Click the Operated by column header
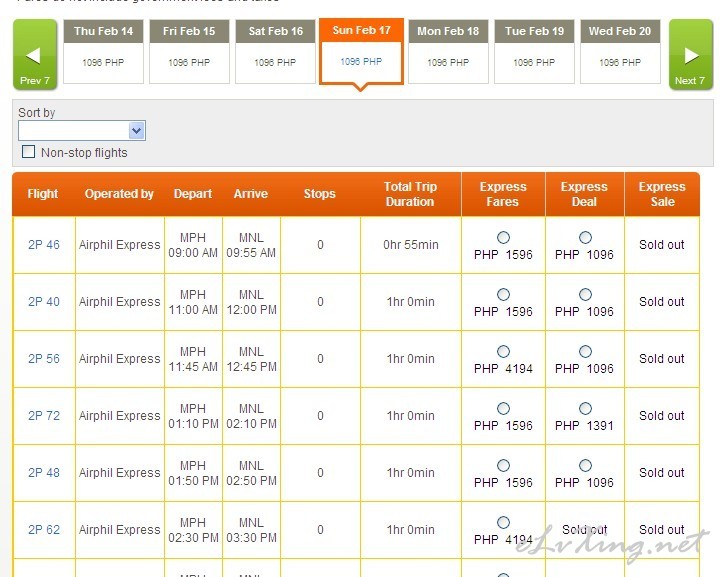 click(x=119, y=194)
